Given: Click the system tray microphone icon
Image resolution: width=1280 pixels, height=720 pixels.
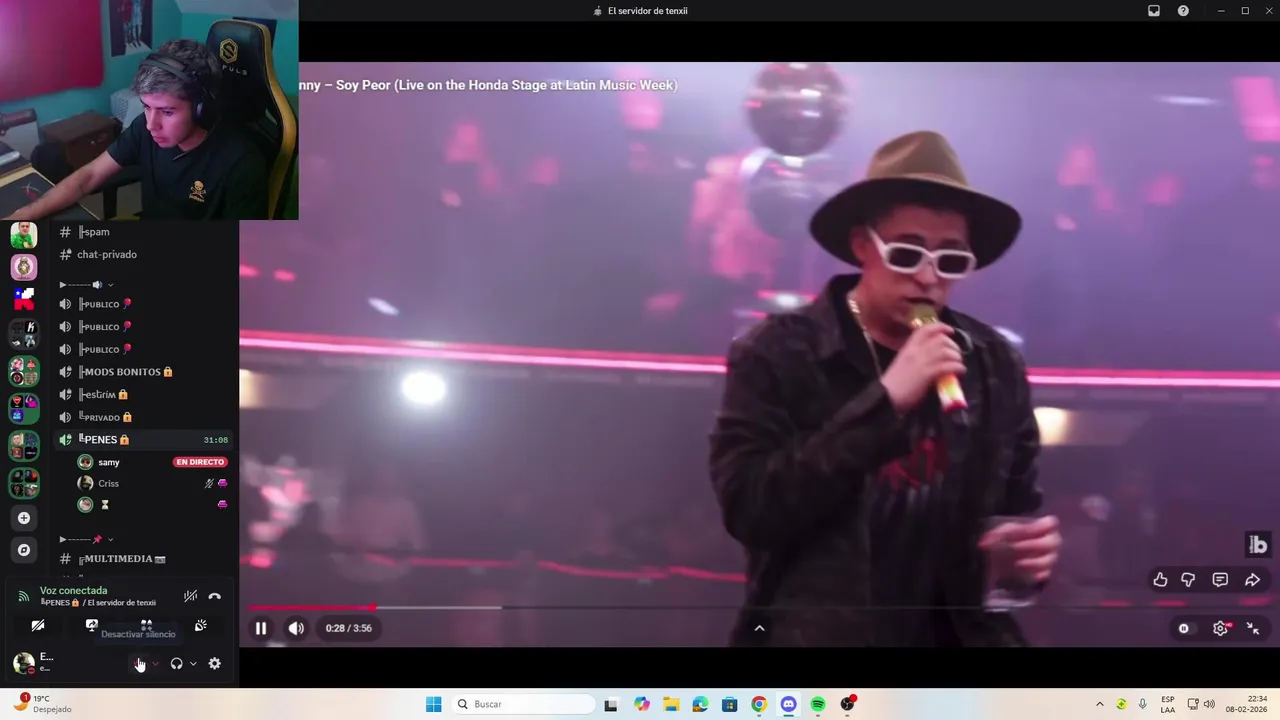Looking at the screenshot, I should 1142,704.
